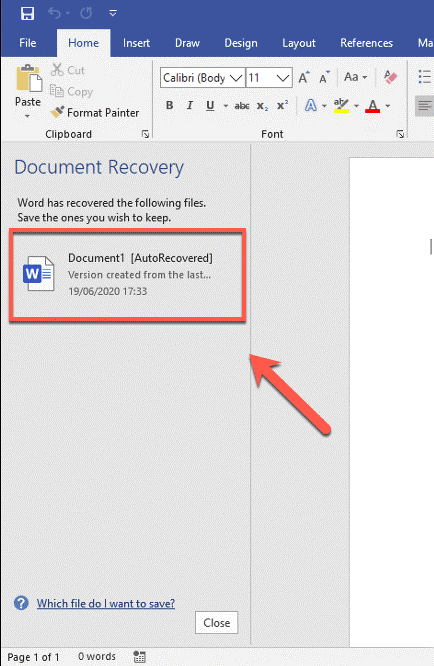Image resolution: width=434 pixels, height=666 pixels.
Task: Apply subscript formatting
Action: [x=262, y=106]
